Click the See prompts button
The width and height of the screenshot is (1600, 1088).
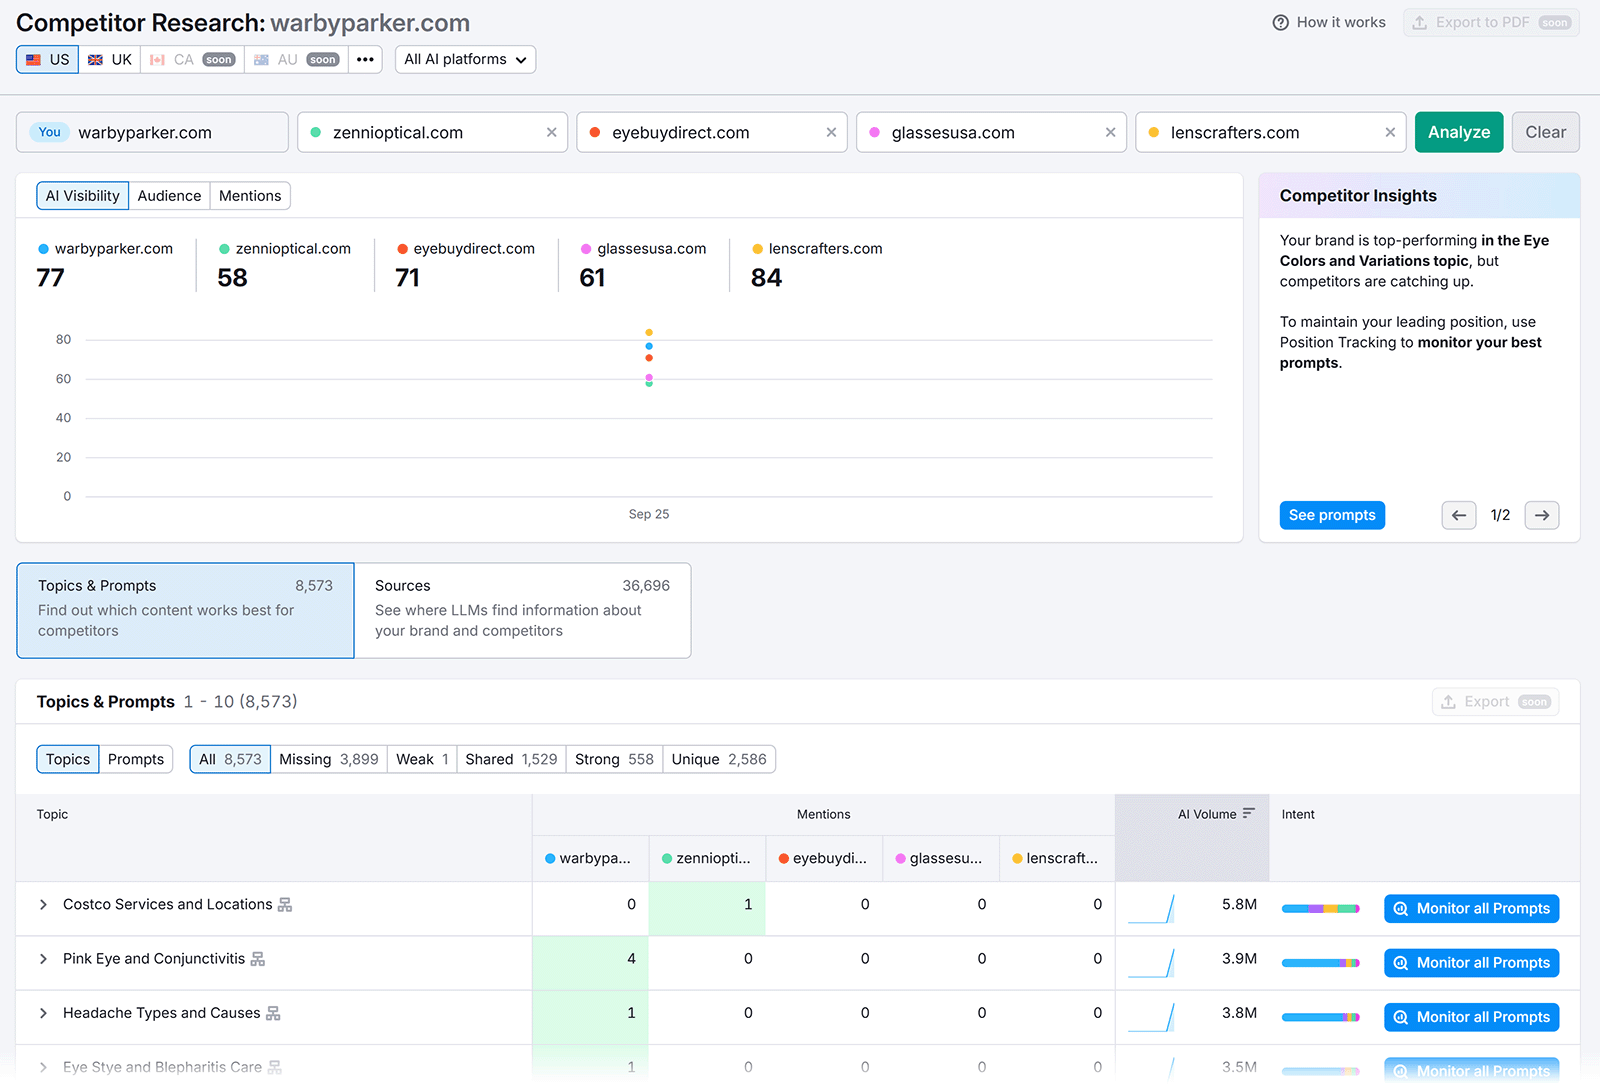1331,515
